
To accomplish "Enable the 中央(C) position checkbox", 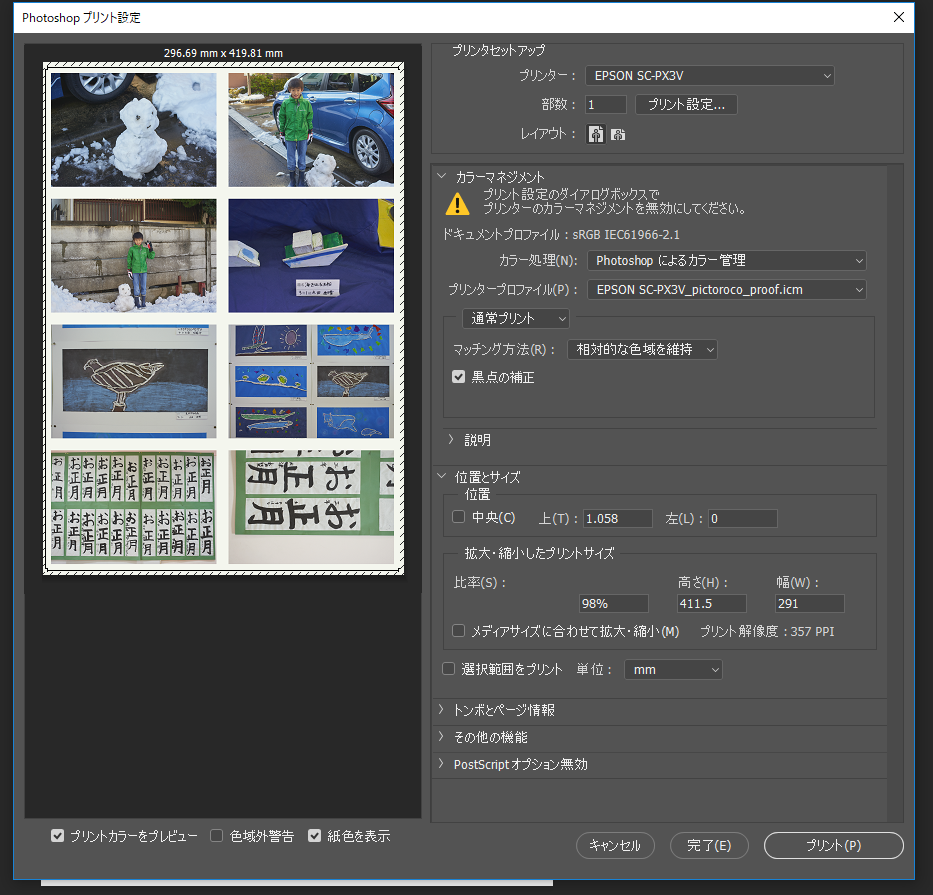I will pyautogui.click(x=458, y=517).
